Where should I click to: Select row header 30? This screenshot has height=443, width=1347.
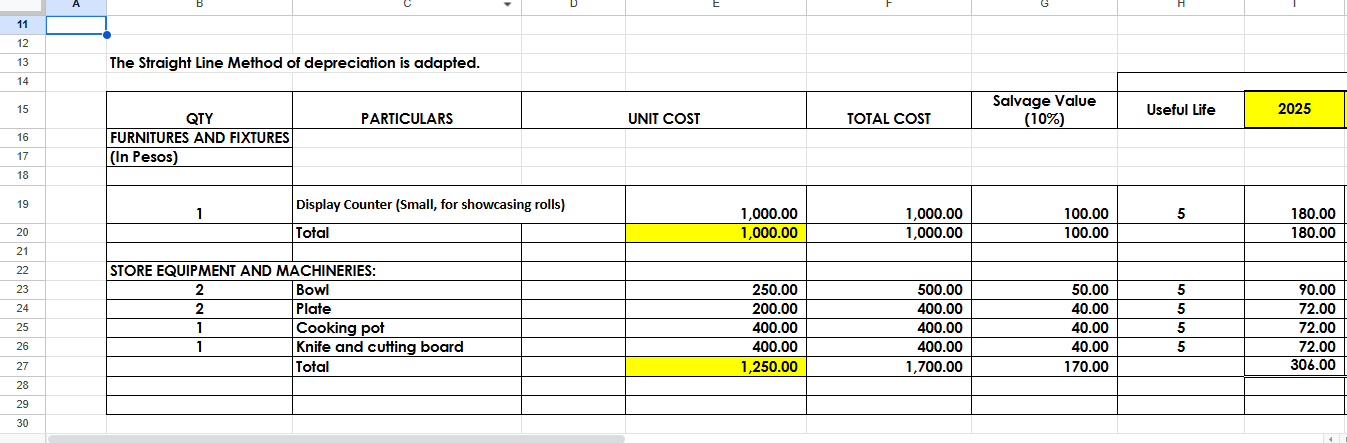pos(23,423)
